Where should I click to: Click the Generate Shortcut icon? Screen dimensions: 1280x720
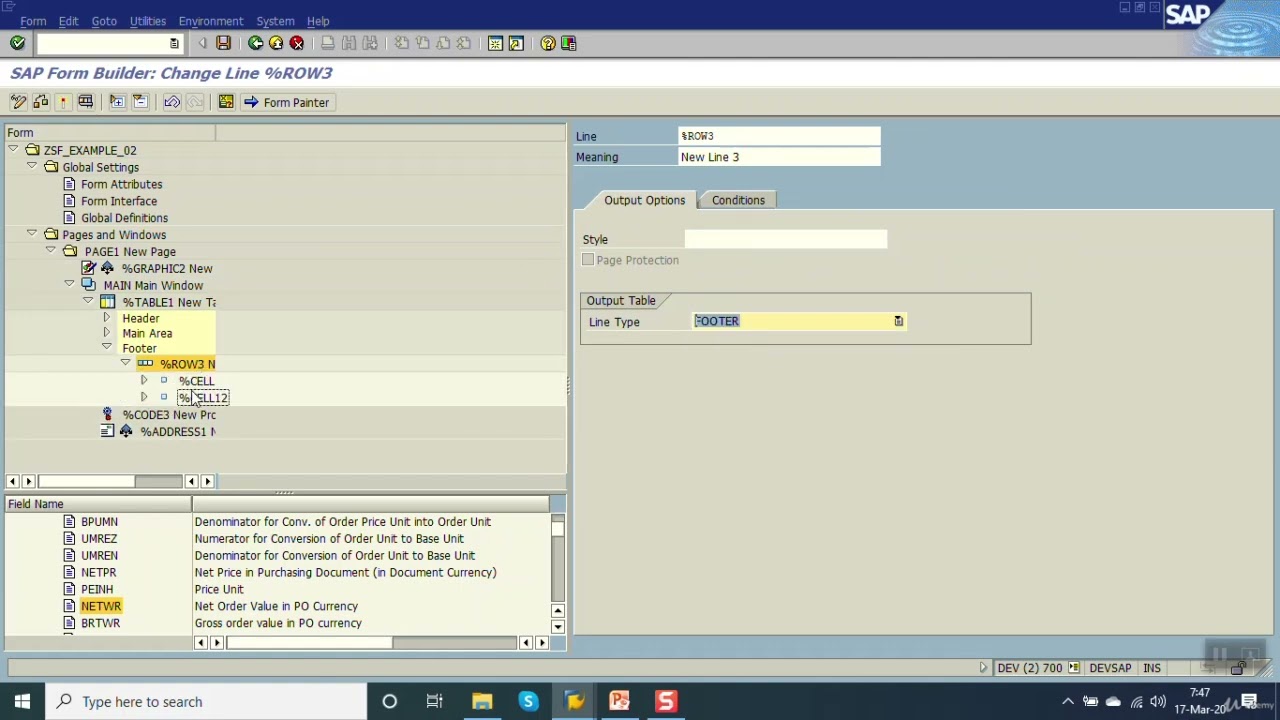tap(516, 43)
